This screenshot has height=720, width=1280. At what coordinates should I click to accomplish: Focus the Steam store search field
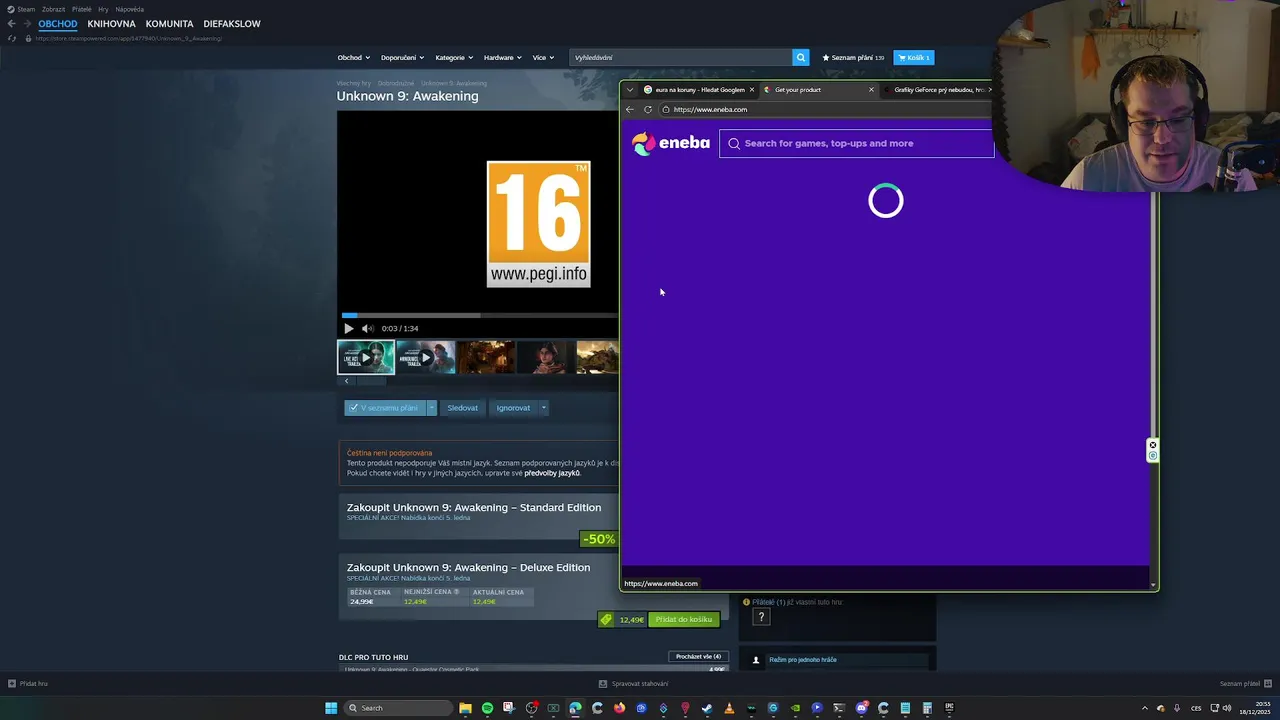(x=682, y=57)
